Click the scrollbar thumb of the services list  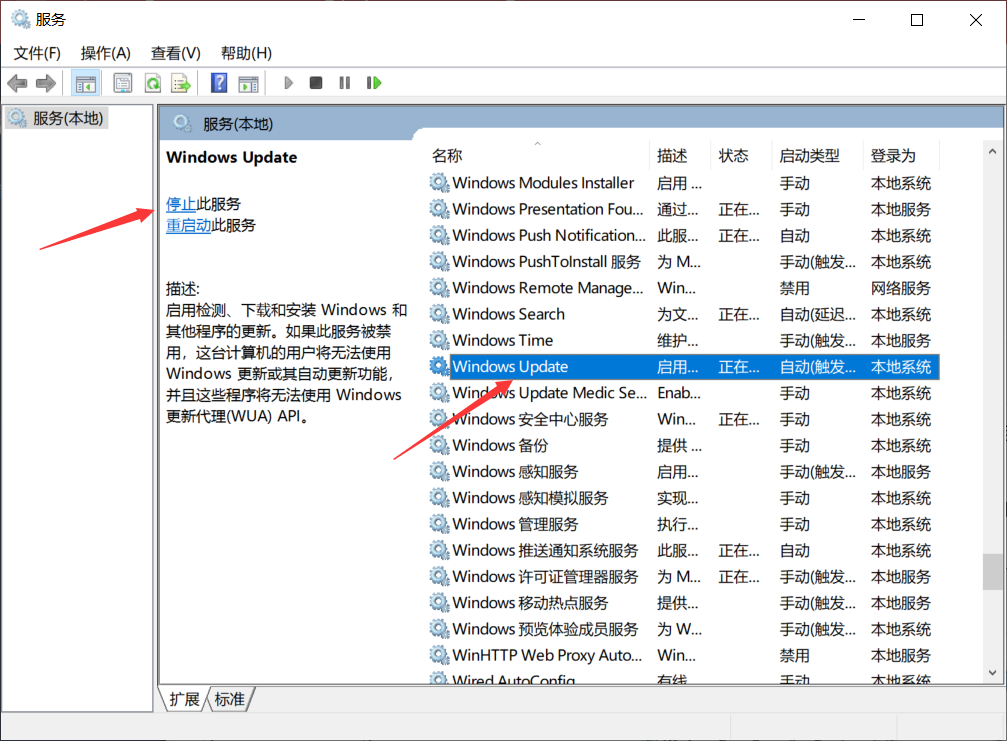992,571
